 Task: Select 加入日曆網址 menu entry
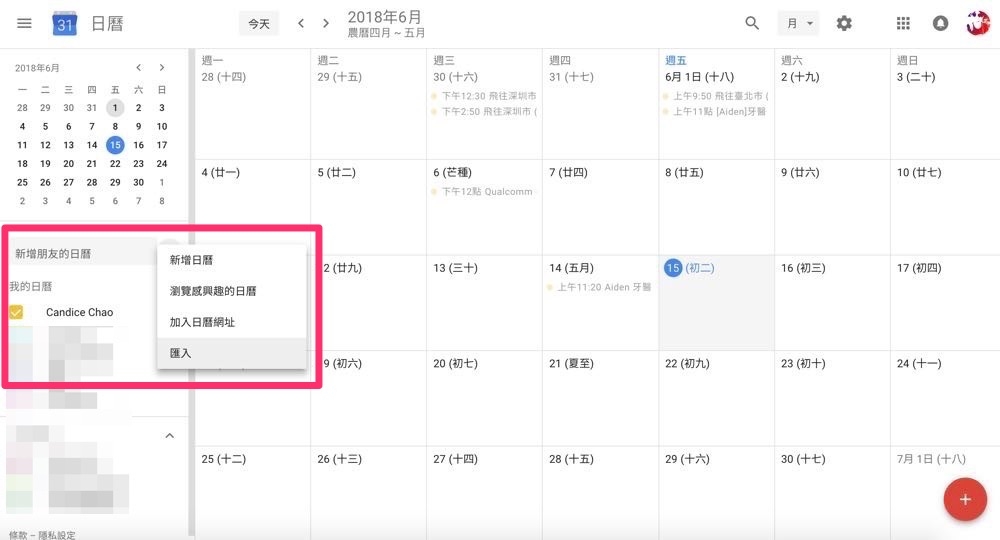click(202, 322)
